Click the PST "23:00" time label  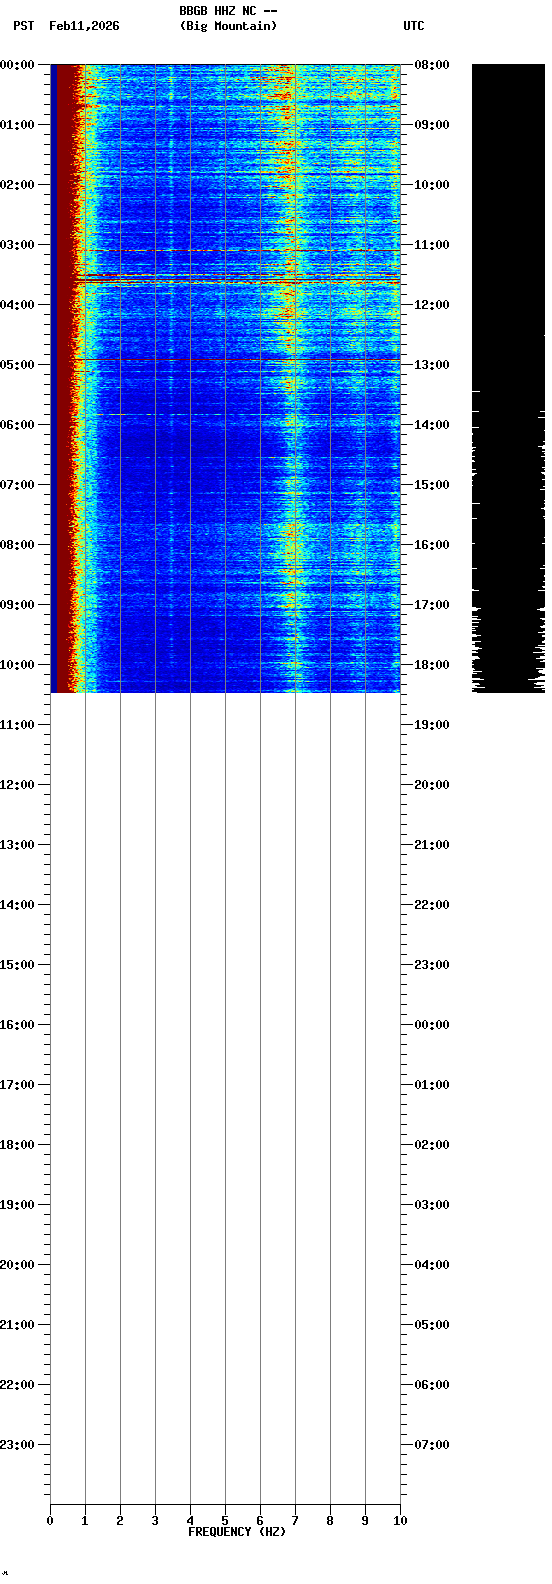[17, 1445]
